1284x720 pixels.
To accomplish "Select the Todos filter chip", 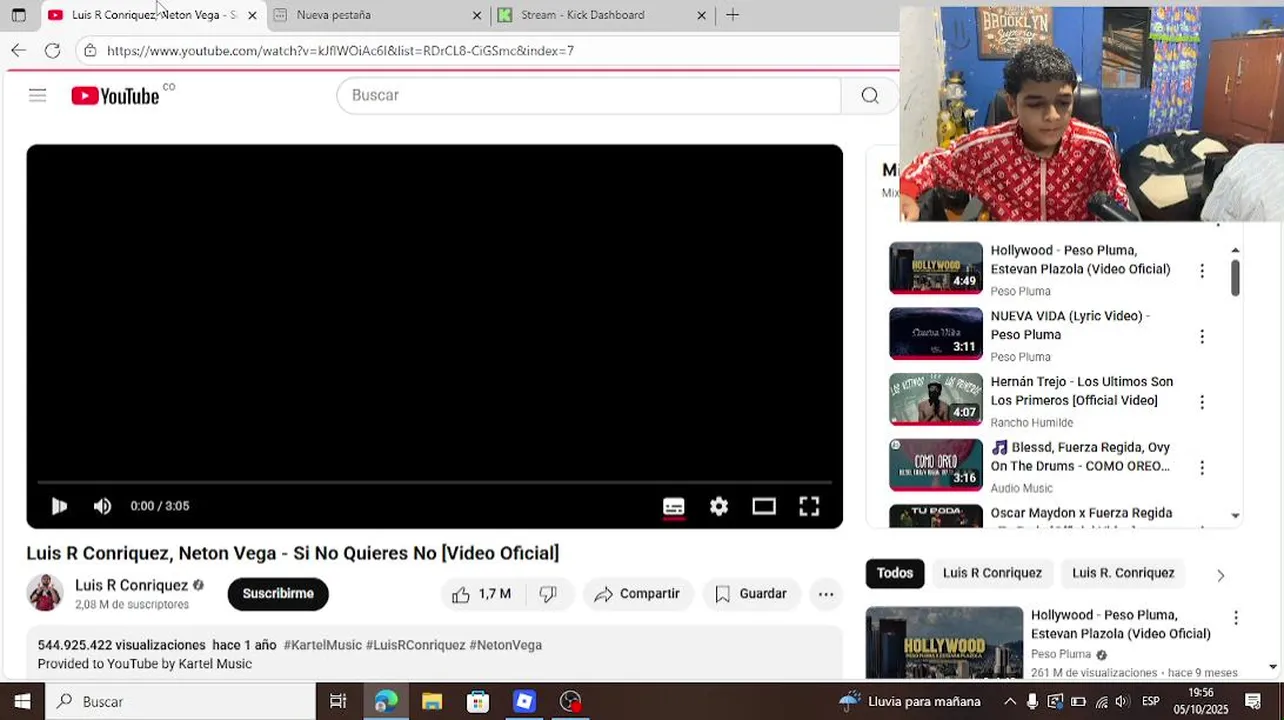I will (x=895, y=573).
